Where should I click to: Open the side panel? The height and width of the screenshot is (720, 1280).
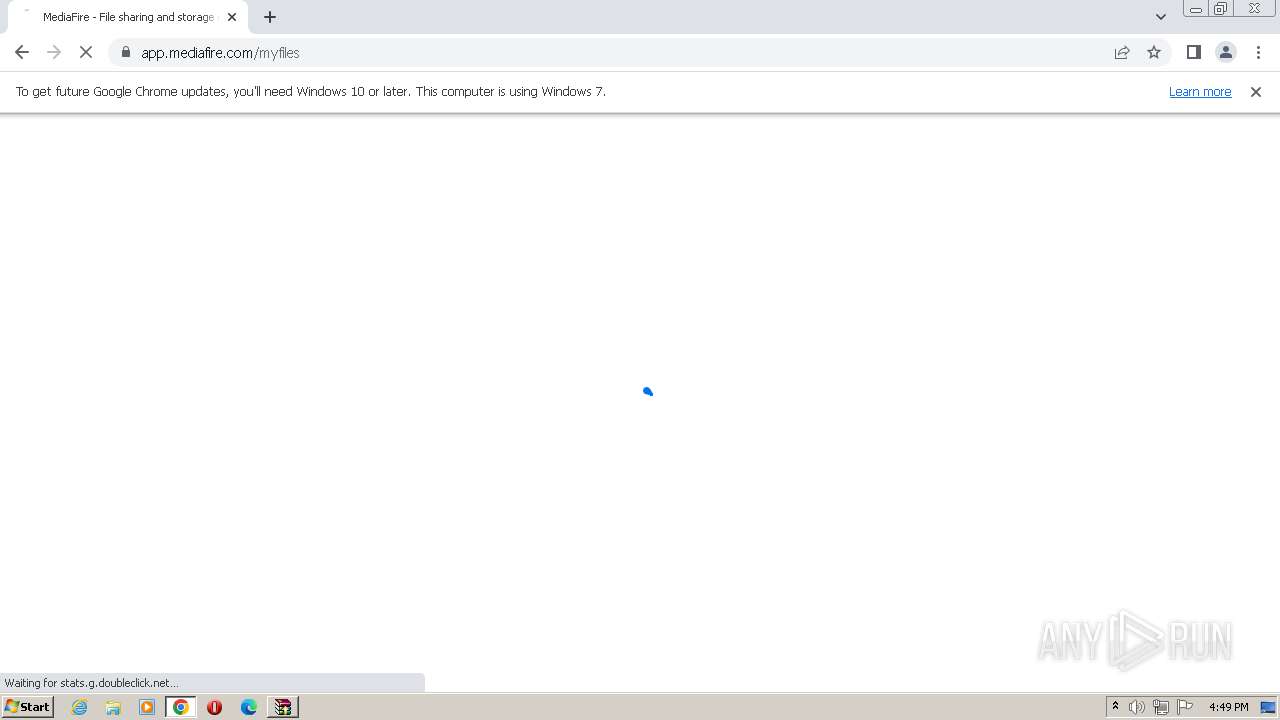tap(1194, 52)
